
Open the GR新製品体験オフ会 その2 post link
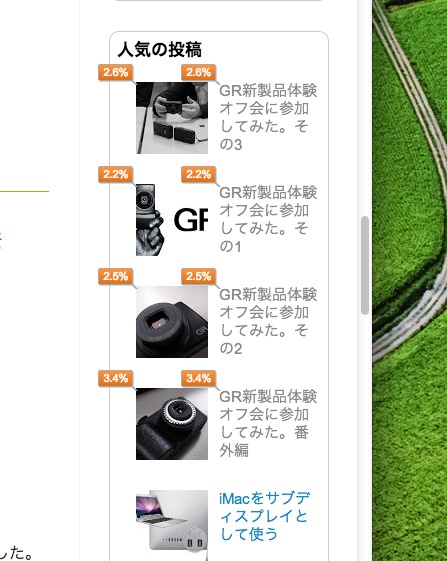pyautogui.click(x=268, y=322)
